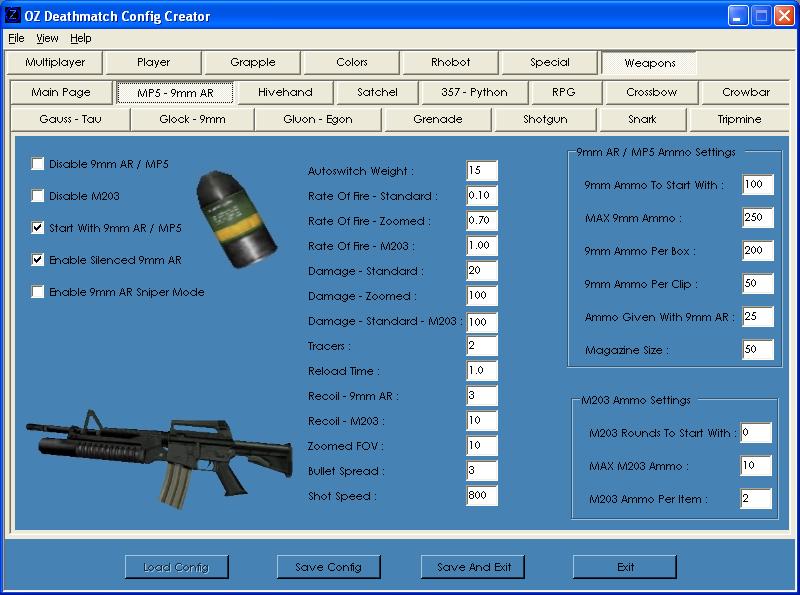Click the Save Config button

[x=329, y=567]
